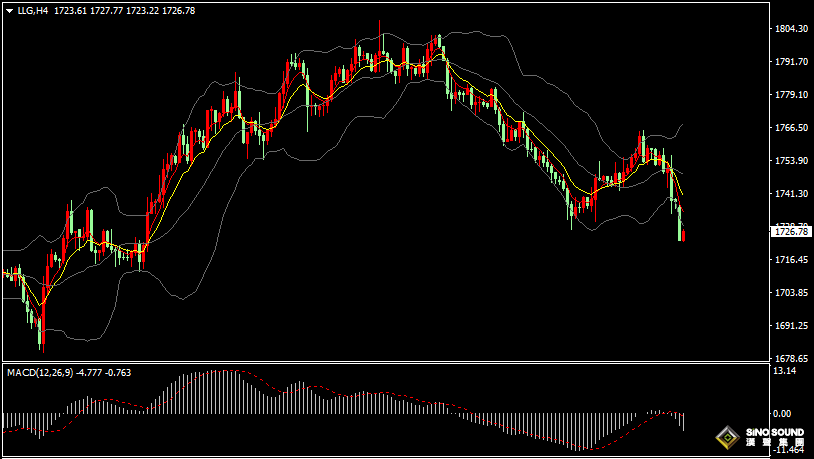Screen dimensions: 814x459
Task: Click the Sino Sound diamond logo icon
Action: (x=727, y=438)
